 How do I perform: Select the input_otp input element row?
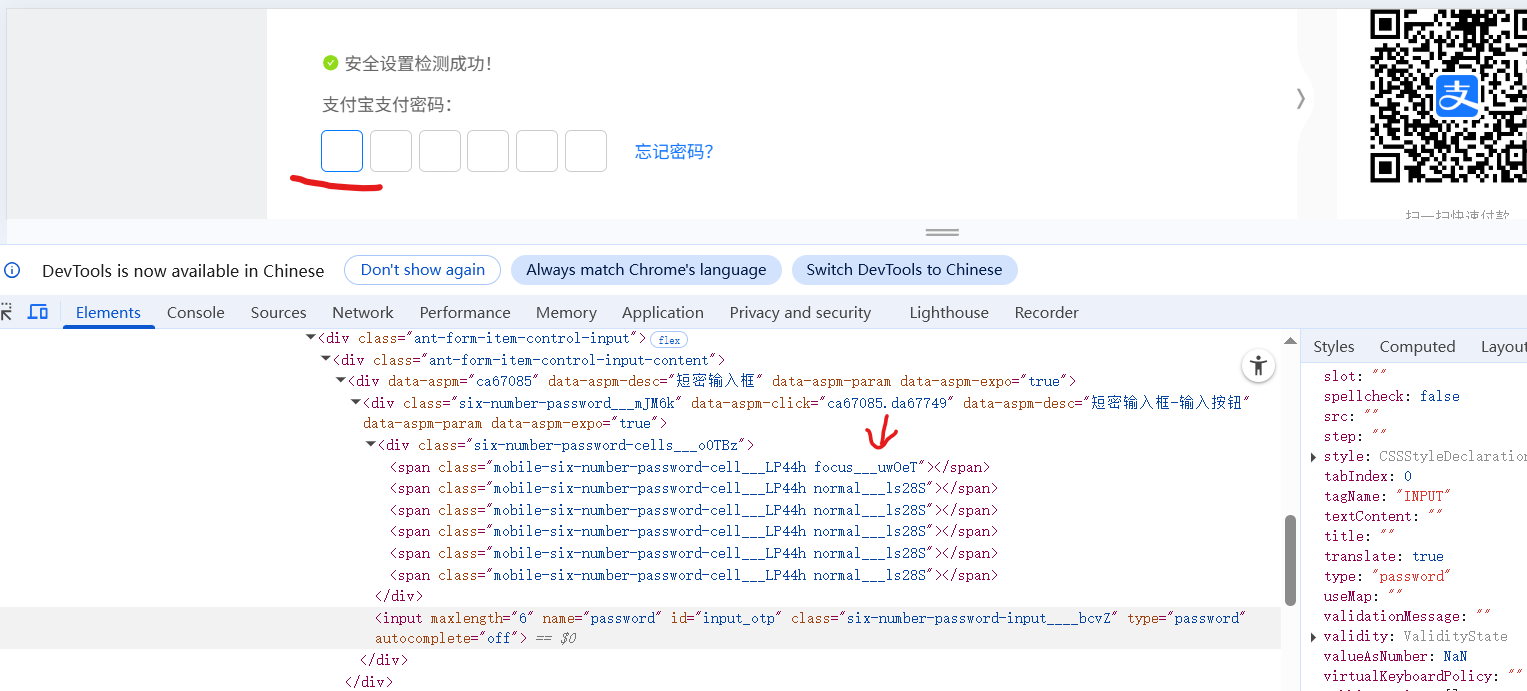(x=640, y=628)
